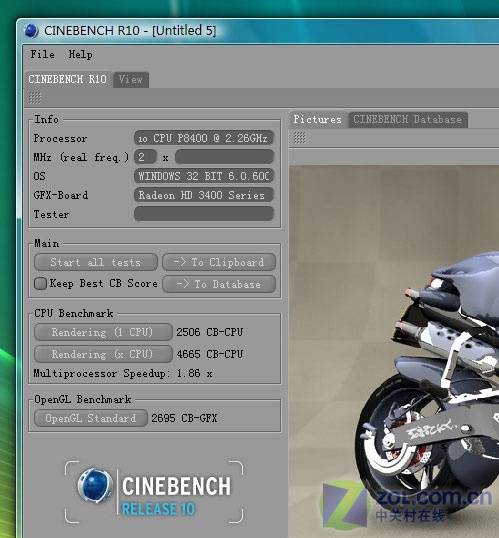Switch to the CINEBENCH R10 tab

tap(68, 79)
